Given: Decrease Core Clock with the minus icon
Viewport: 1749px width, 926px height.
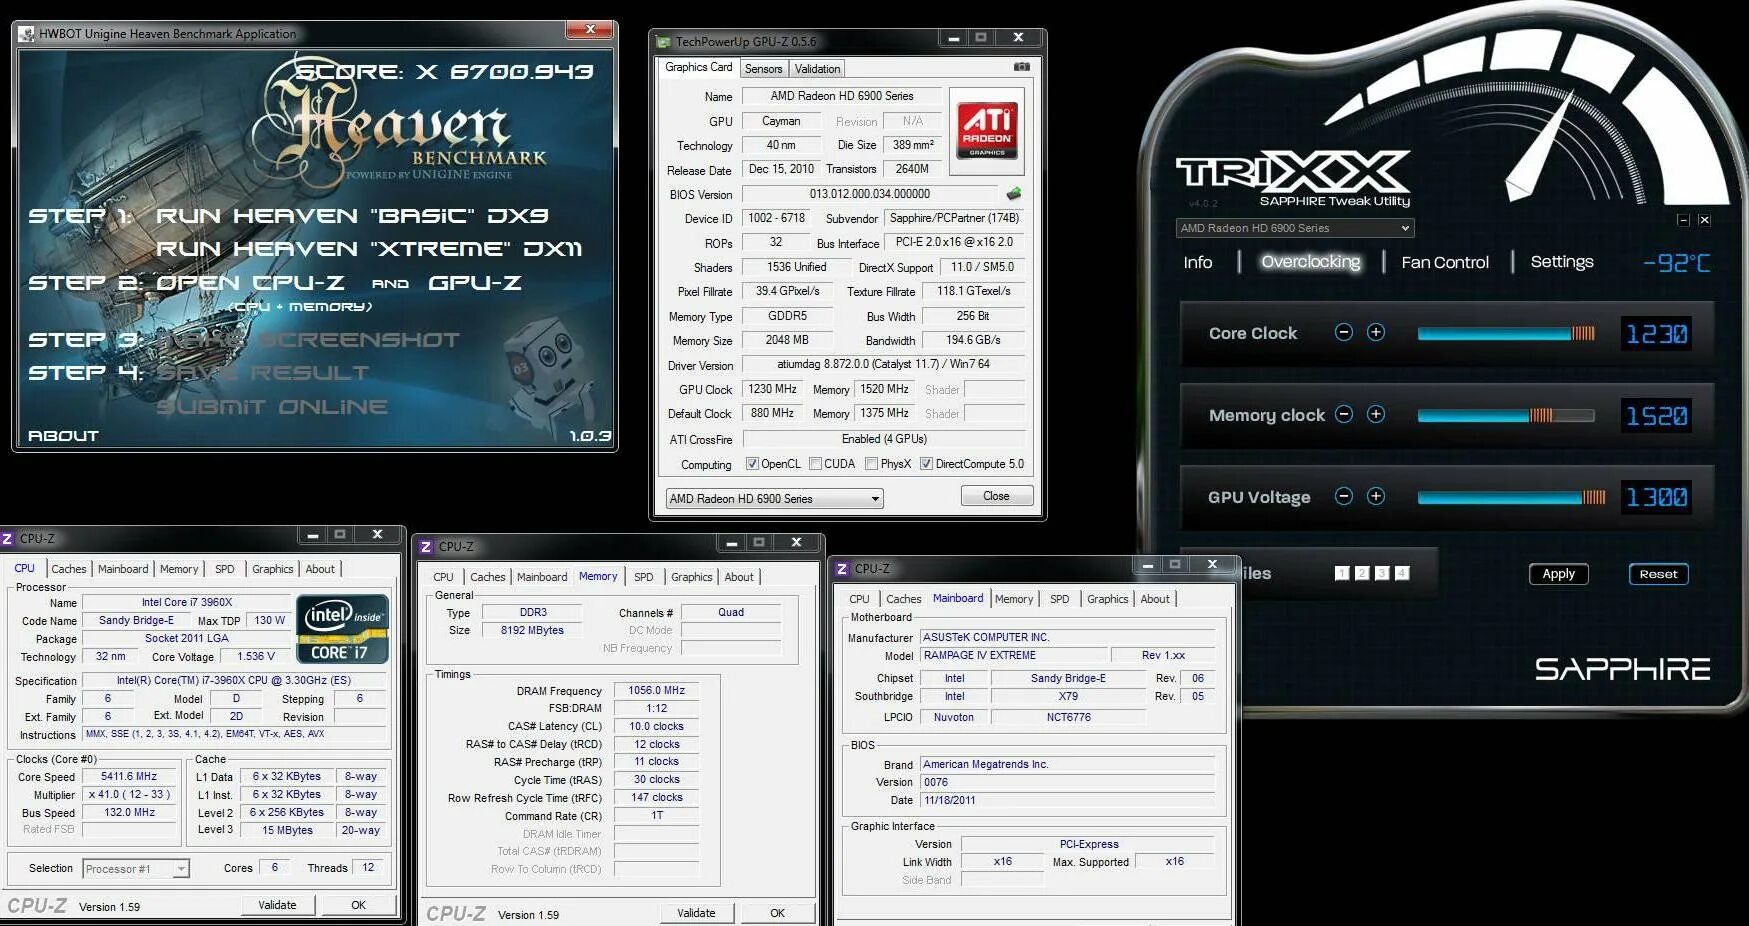Looking at the screenshot, I should (x=1344, y=332).
